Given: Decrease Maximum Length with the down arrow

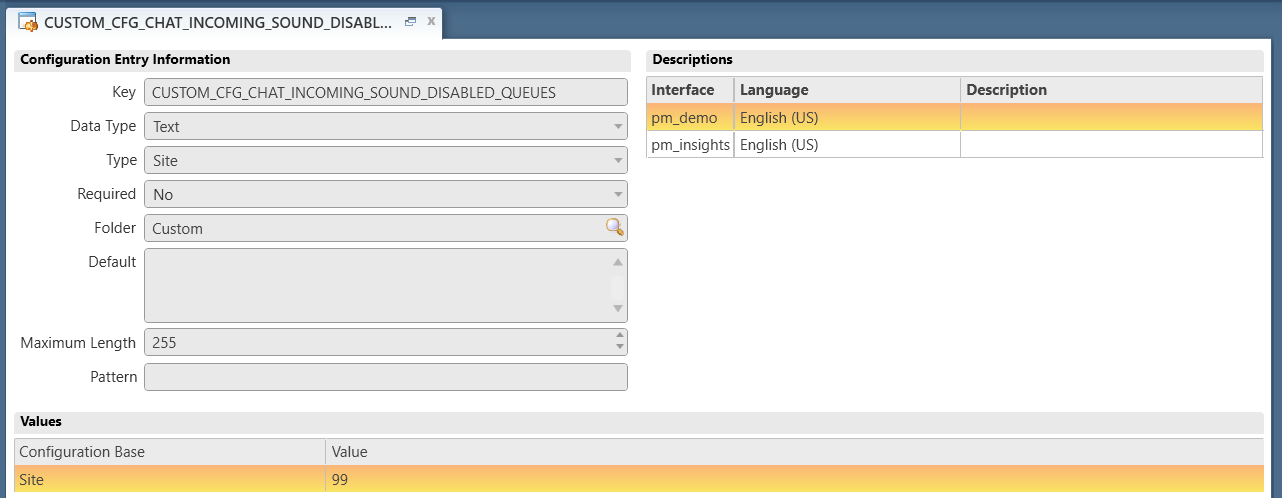Looking at the screenshot, I should (x=620, y=348).
